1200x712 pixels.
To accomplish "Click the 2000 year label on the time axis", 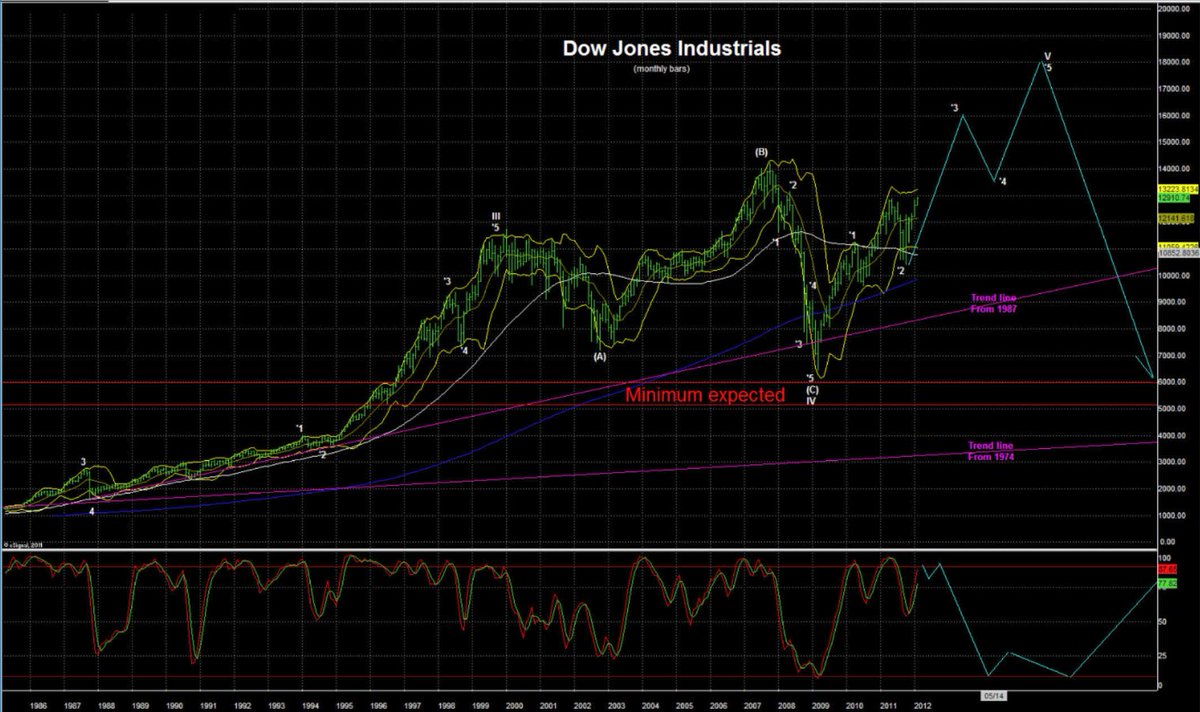I will pyautogui.click(x=515, y=706).
